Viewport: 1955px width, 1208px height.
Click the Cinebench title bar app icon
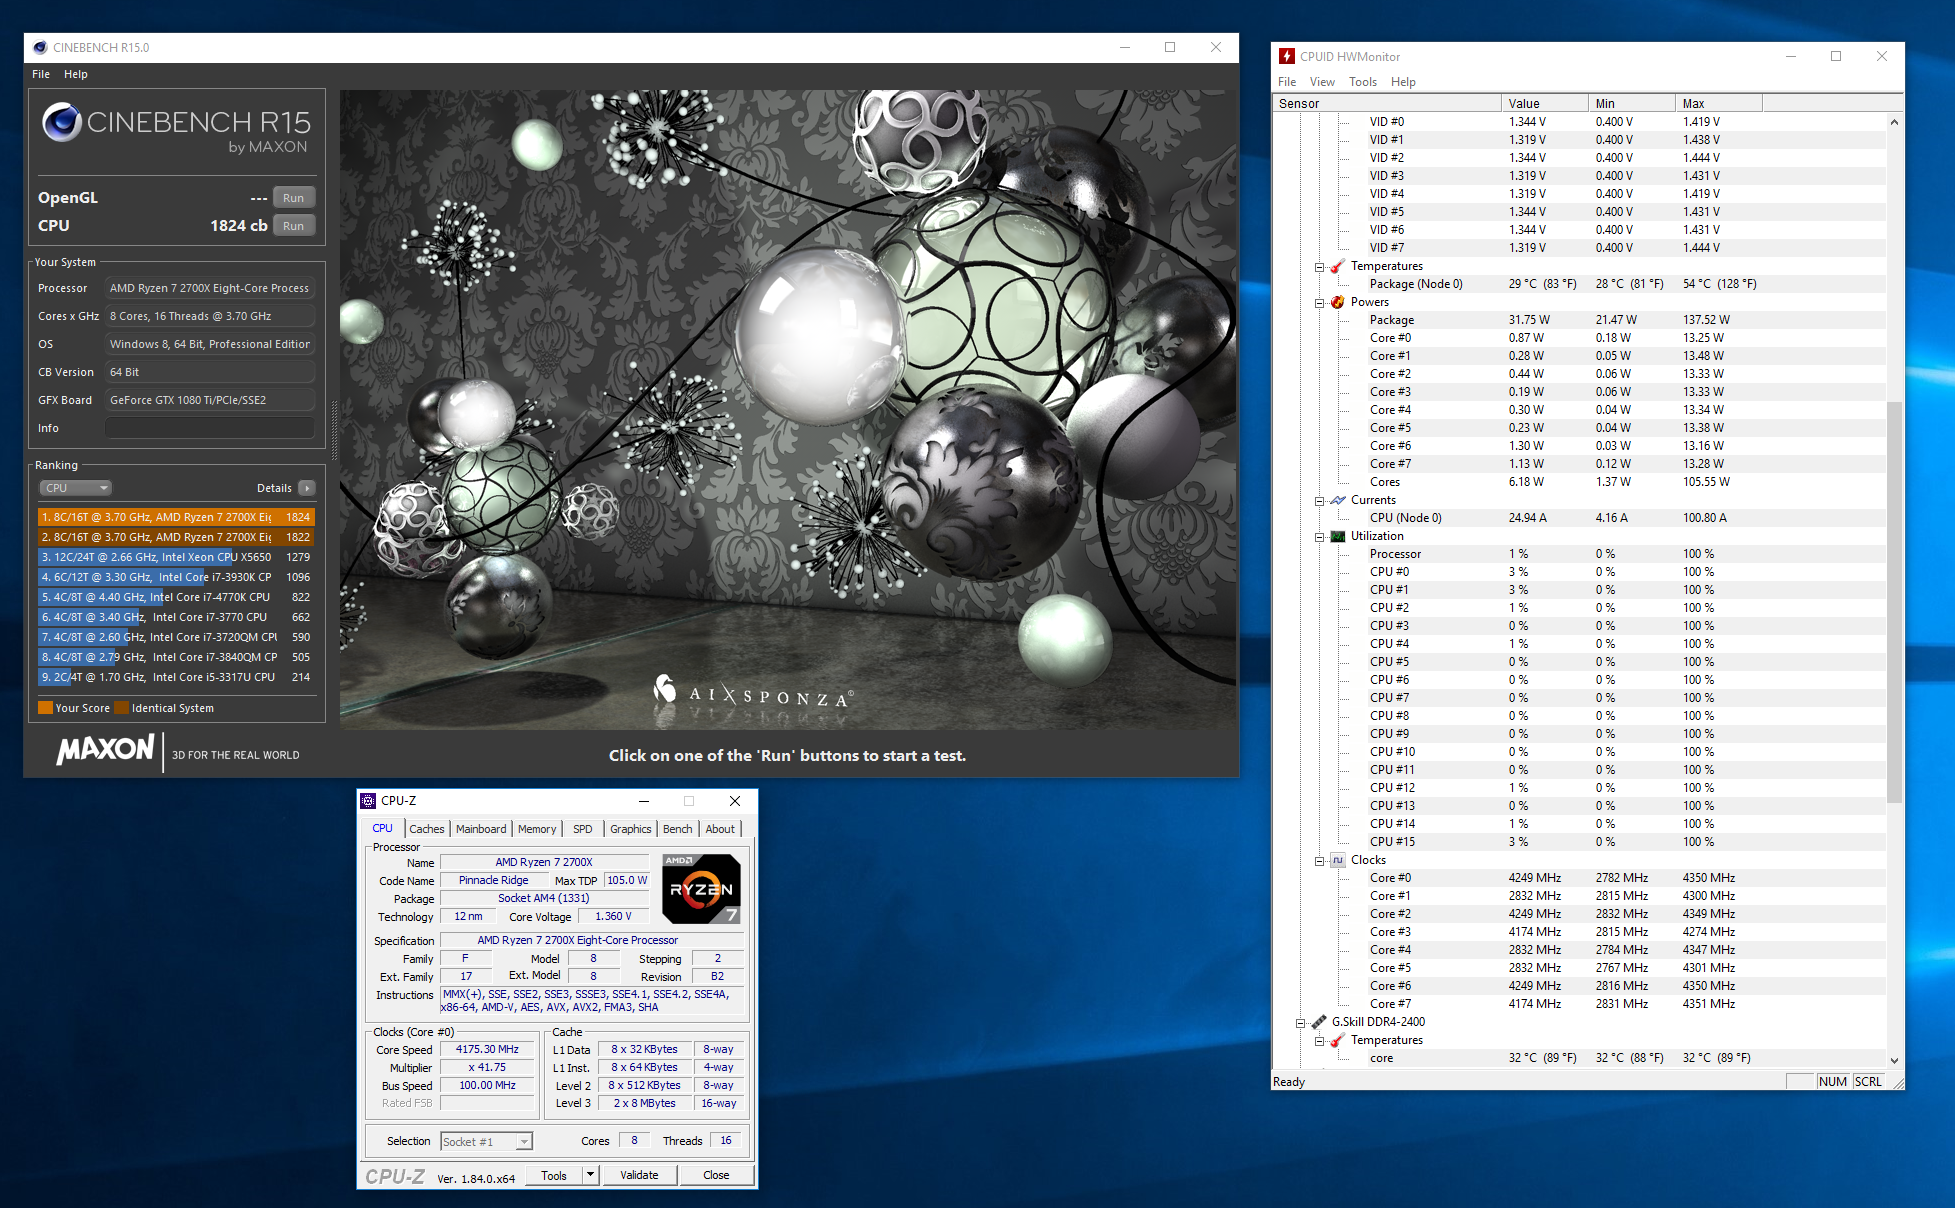click(x=40, y=47)
